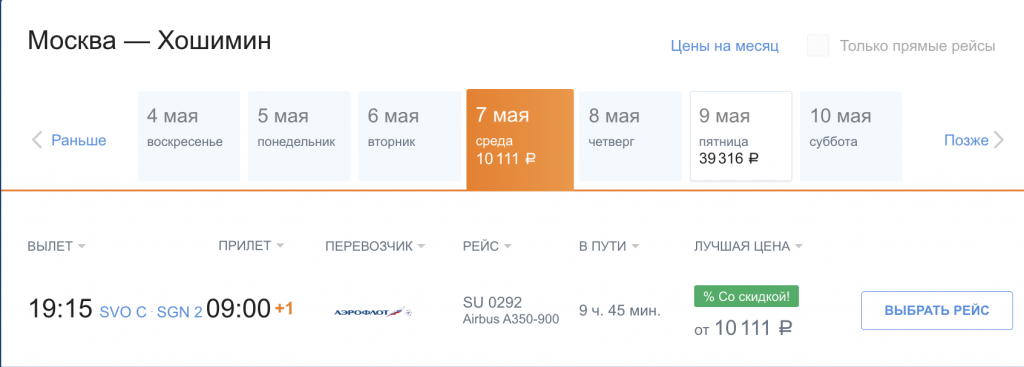Sort by ВЫЛЕТ column arrow

click(82, 246)
